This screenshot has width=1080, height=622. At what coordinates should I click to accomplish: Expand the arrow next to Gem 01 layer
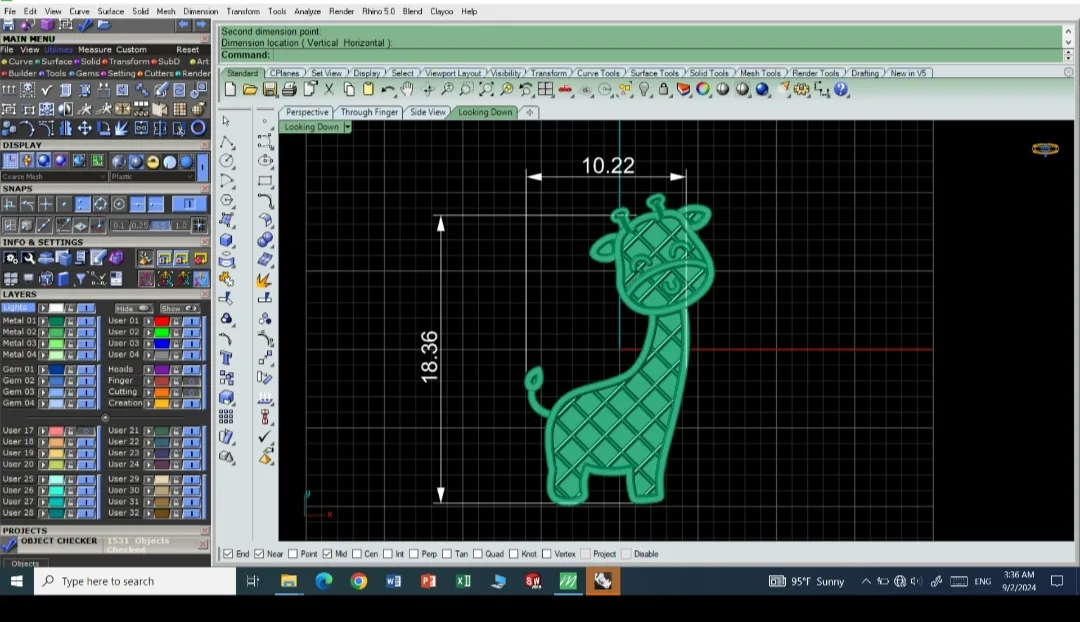[x=43, y=370]
